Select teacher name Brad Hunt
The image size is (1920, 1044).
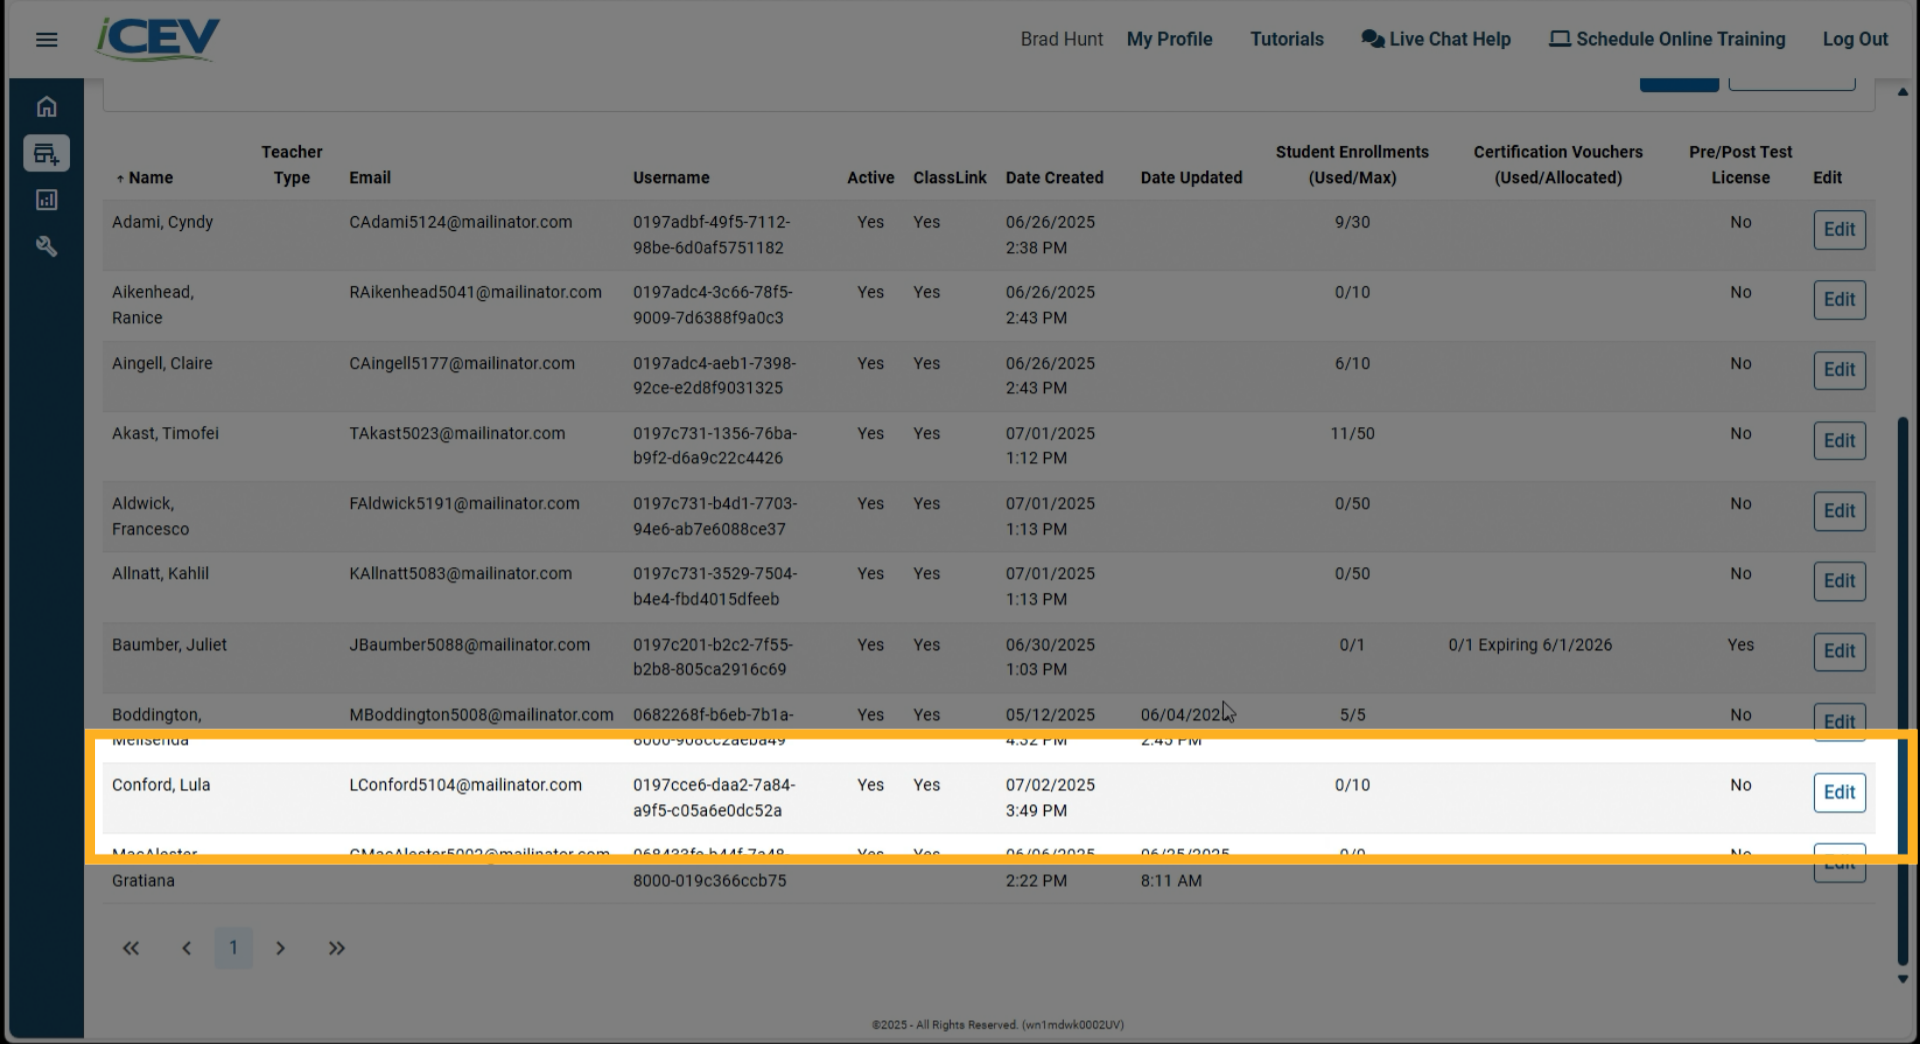(1061, 39)
